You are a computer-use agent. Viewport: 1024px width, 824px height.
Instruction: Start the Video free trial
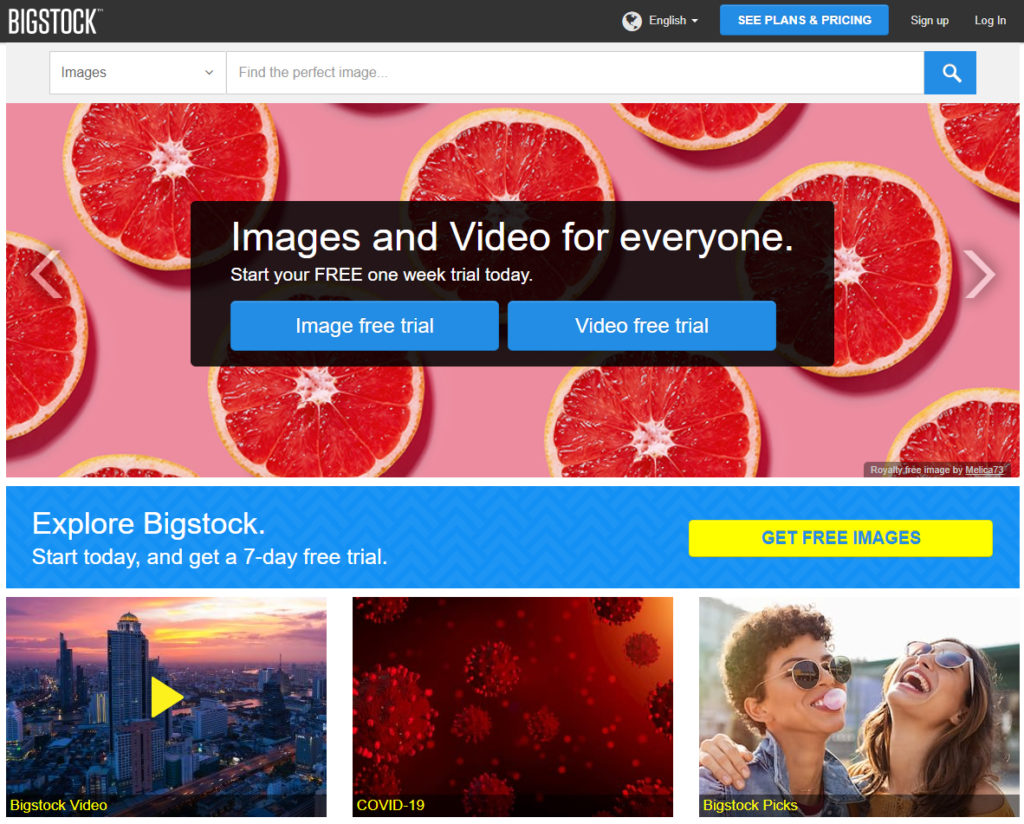(x=641, y=325)
